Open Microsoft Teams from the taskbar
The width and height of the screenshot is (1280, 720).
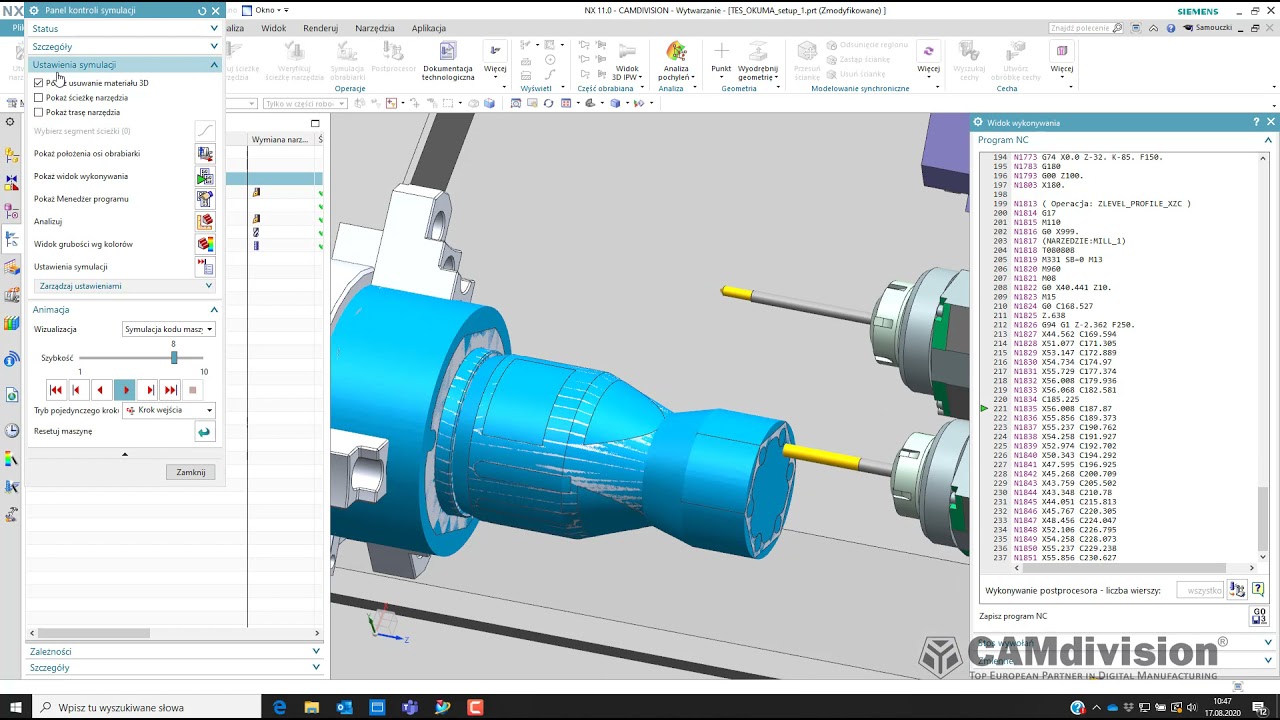click(410, 708)
